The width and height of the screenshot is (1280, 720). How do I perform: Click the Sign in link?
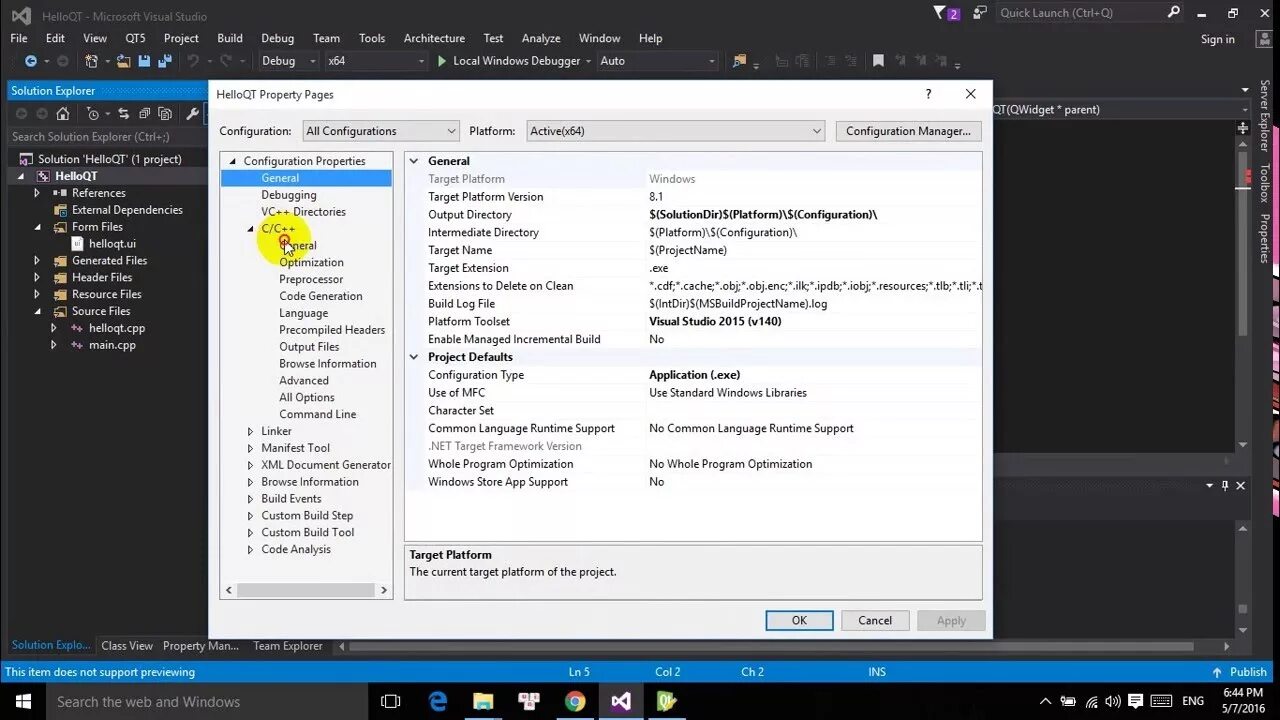click(1218, 39)
